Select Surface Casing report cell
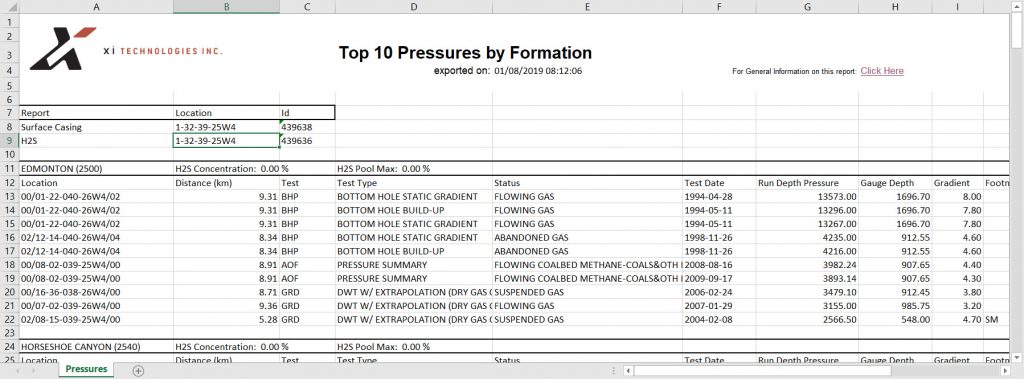Screen dimensions: 1024x379 click(96, 127)
